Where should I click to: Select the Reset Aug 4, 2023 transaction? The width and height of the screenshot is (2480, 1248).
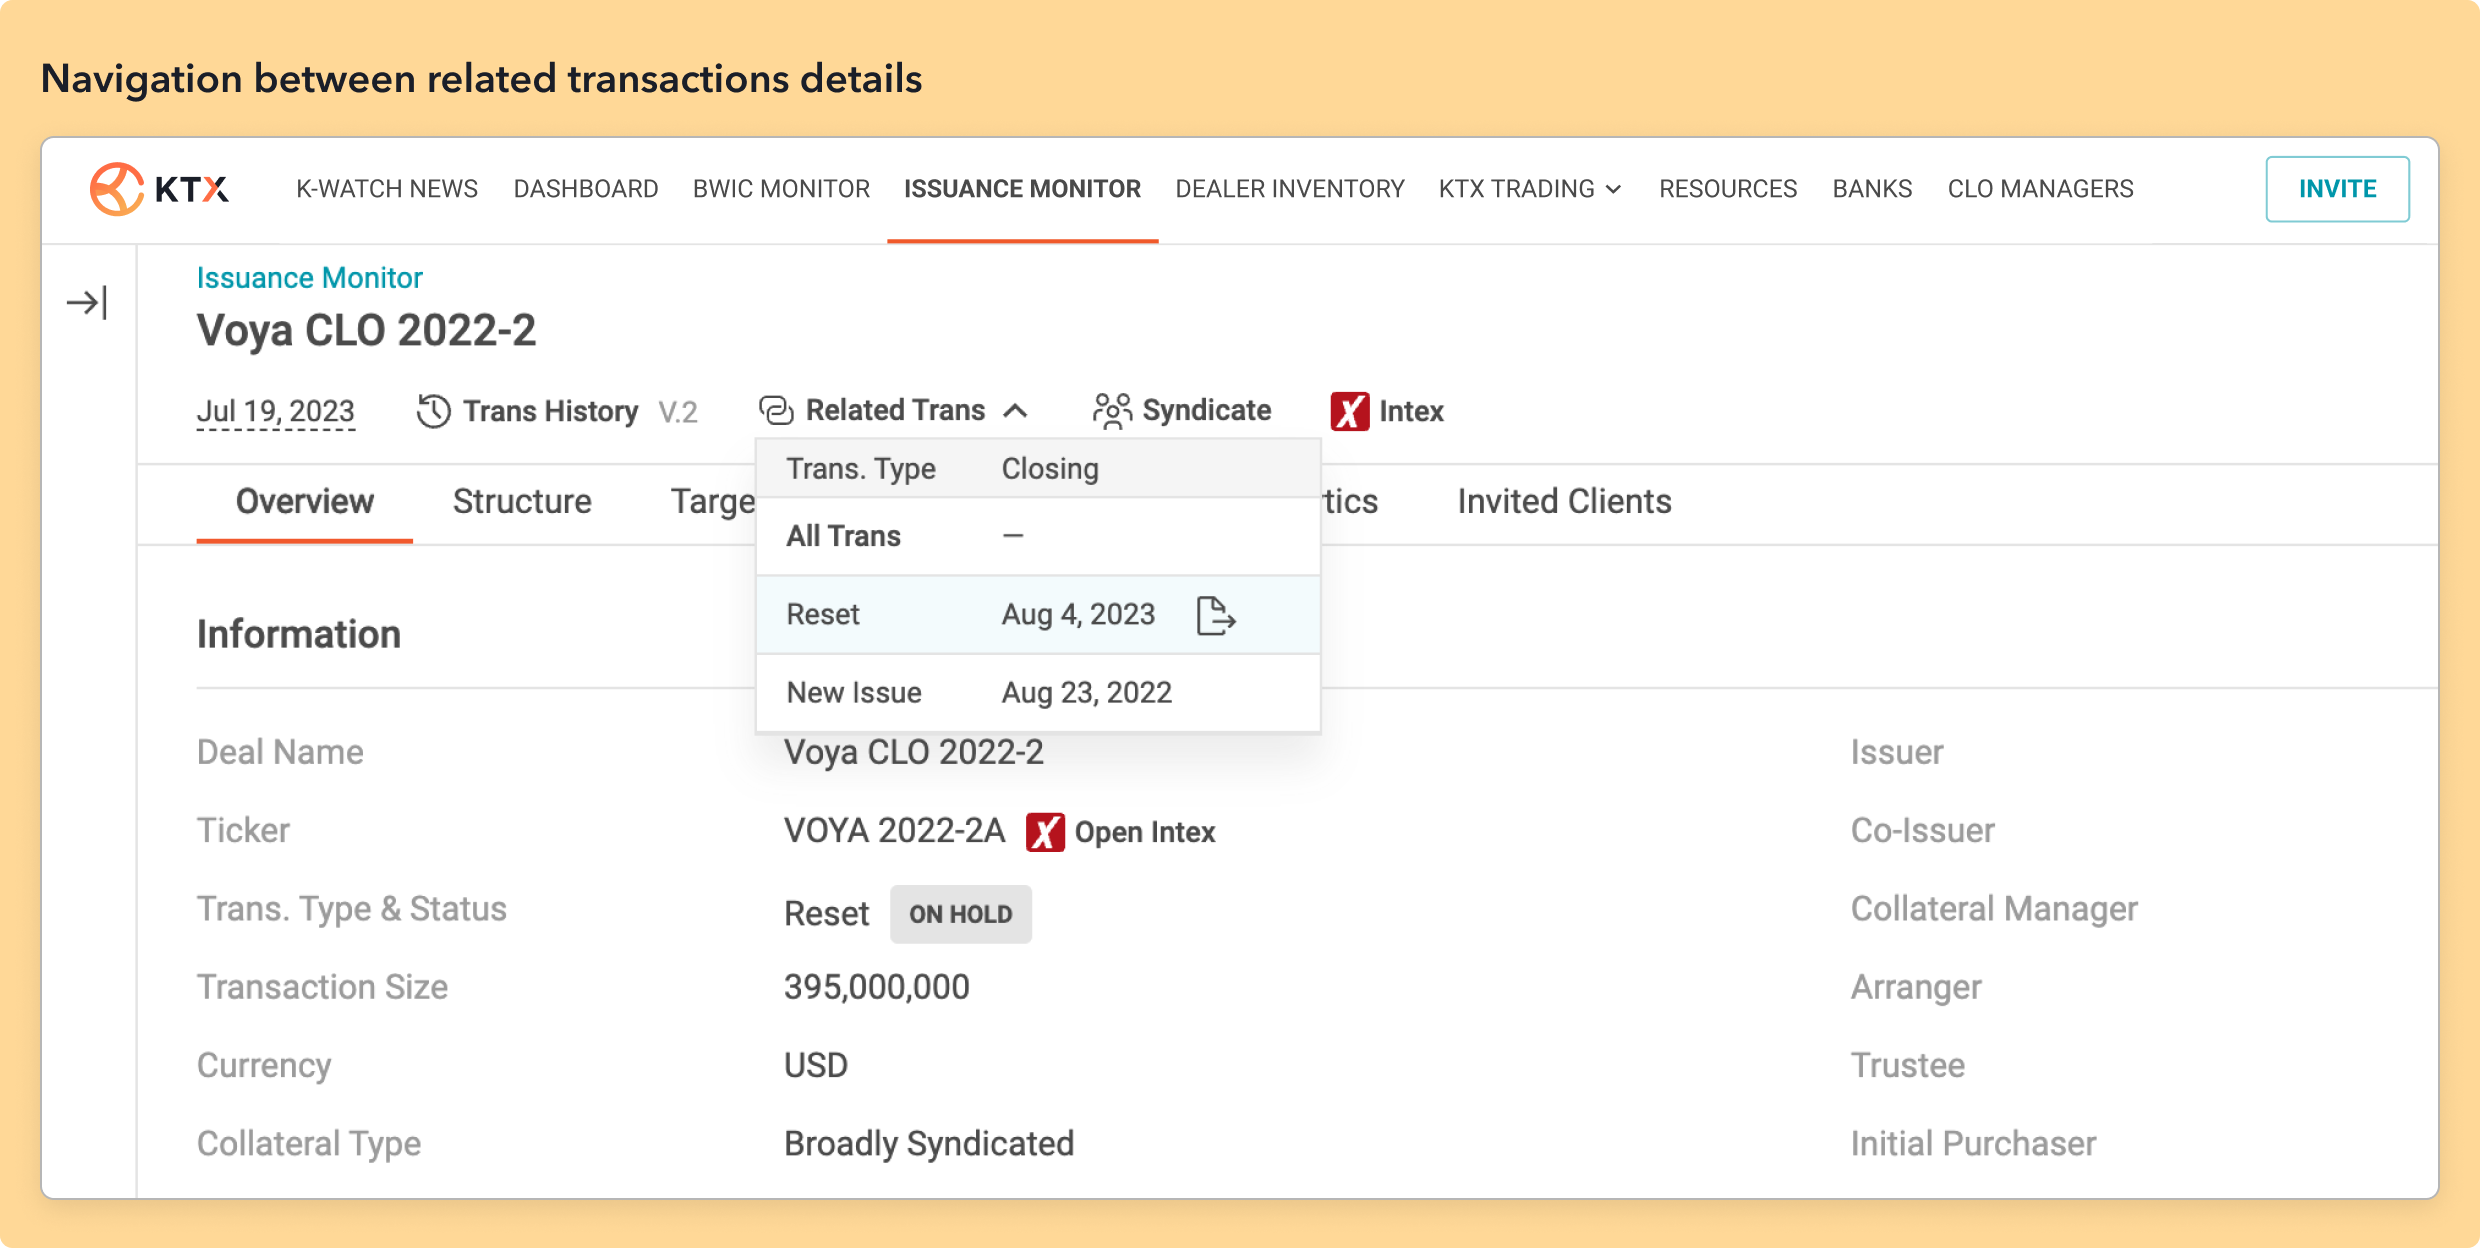pyautogui.click(x=1038, y=614)
